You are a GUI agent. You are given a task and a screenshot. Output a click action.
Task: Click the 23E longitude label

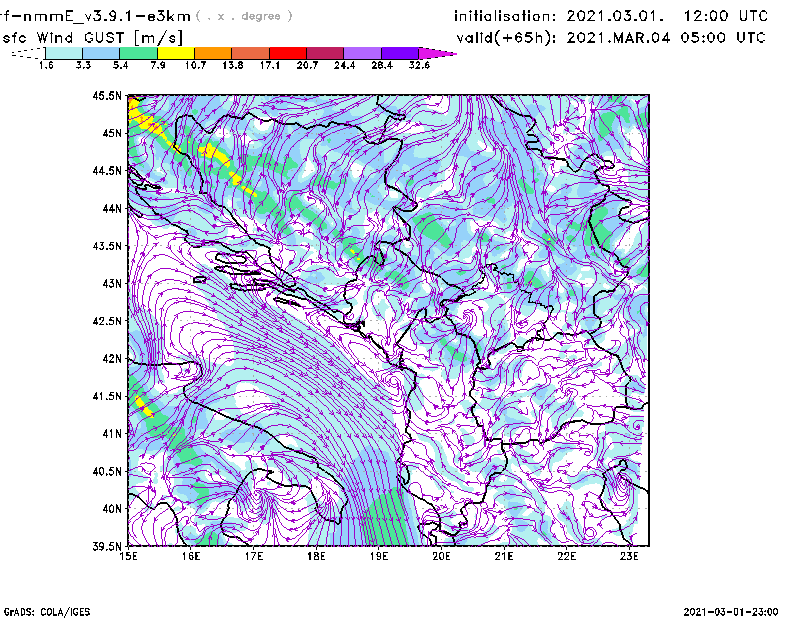tap(629, 556)
